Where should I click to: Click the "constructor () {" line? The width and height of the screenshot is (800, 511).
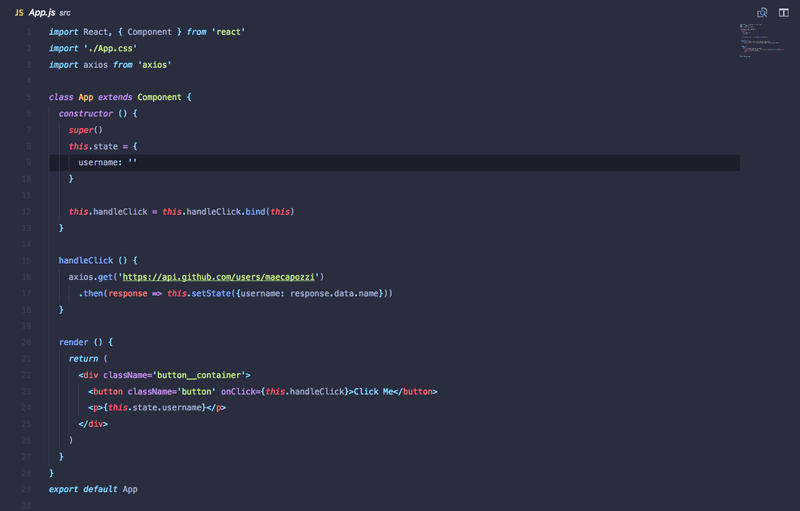click(x=98, y=114)
